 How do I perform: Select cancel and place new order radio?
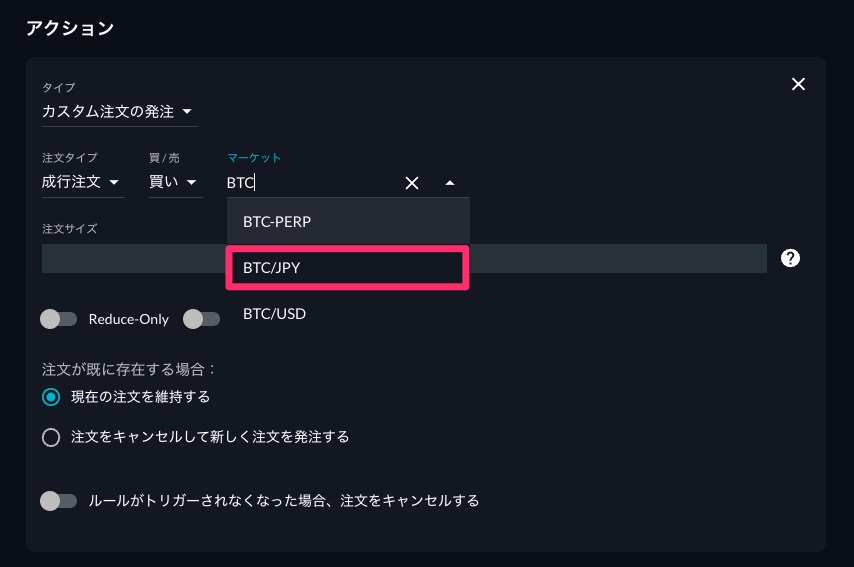(x=51, y=437)
